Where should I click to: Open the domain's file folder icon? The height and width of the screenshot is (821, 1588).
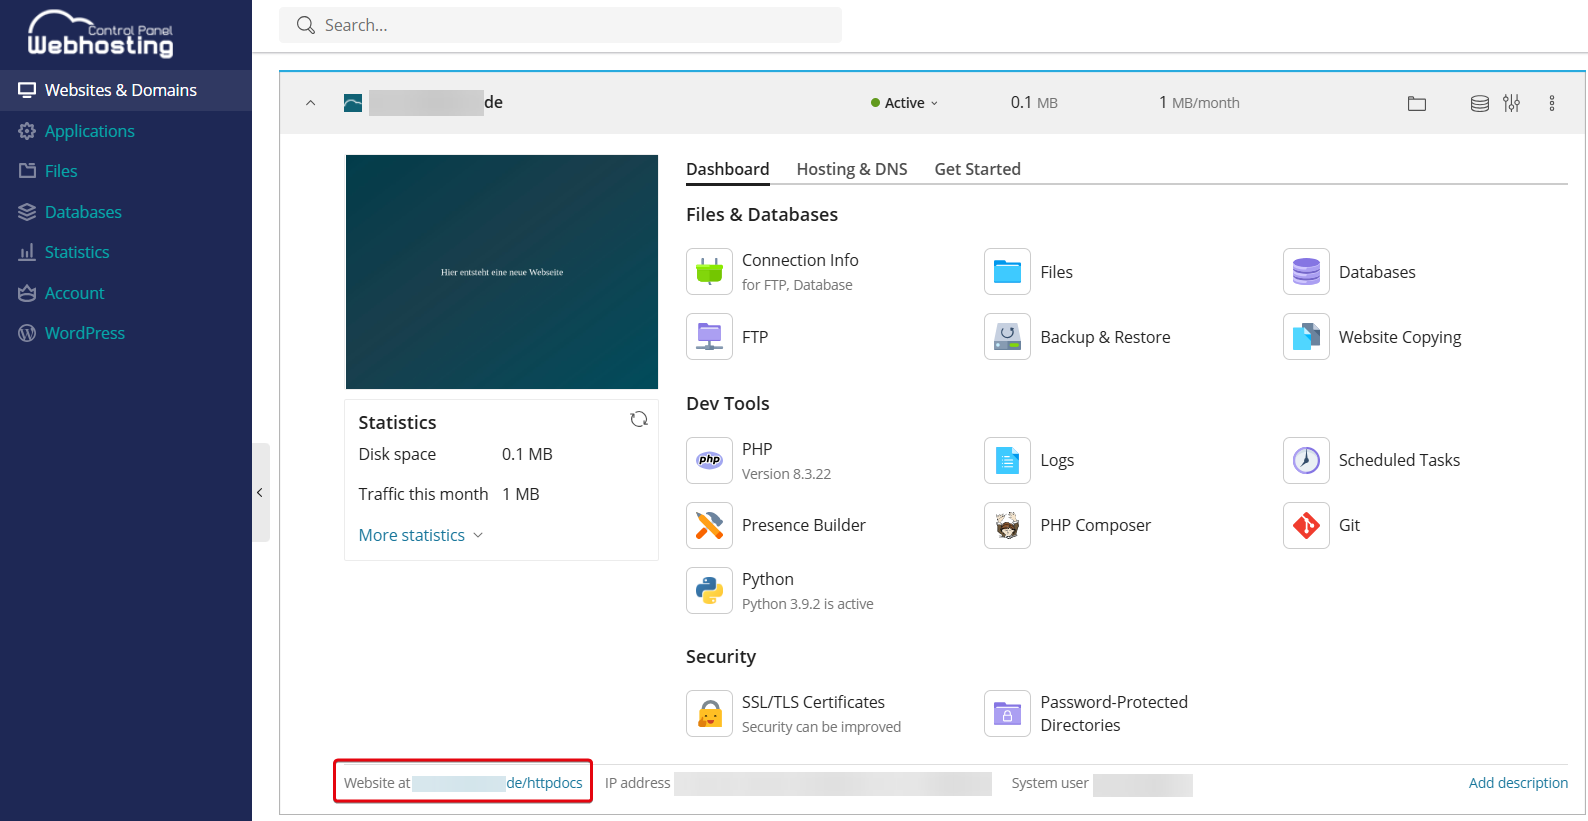click(x=1417, y=103)
